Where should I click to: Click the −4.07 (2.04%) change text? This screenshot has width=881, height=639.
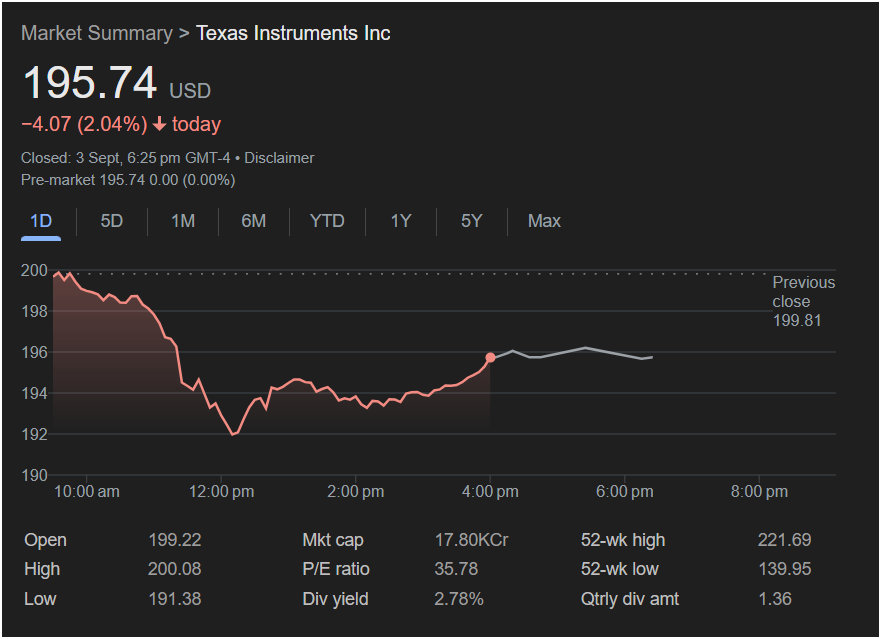(84, 124)
